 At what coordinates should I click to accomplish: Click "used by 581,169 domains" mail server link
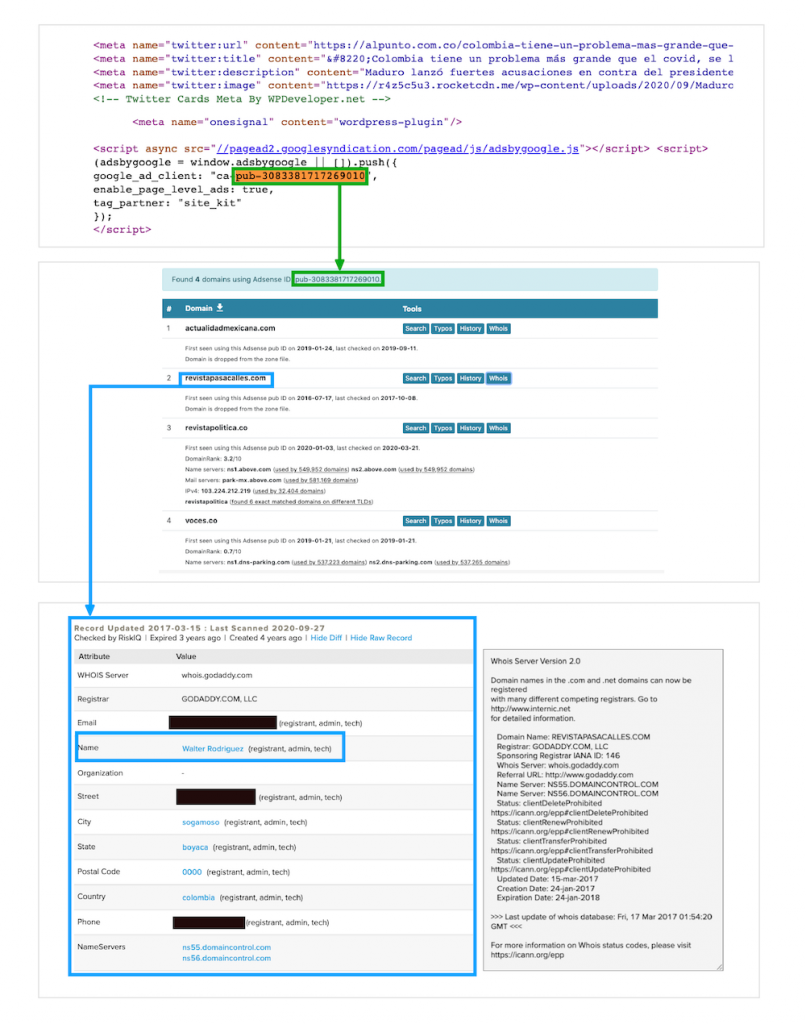(x=321, y=480)
